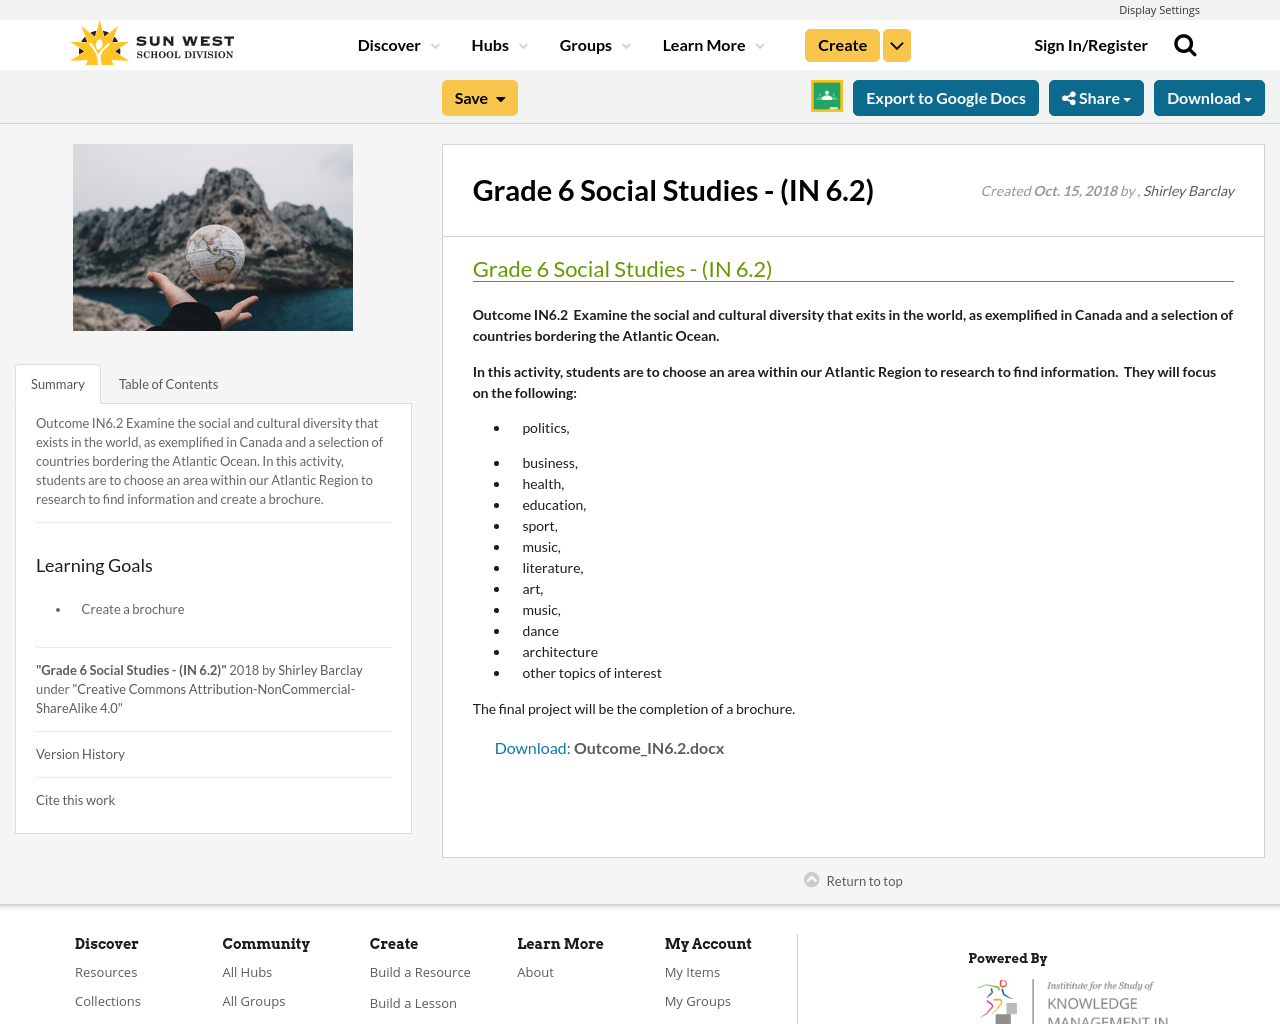Click the yellow Create button

click(842, 46)
